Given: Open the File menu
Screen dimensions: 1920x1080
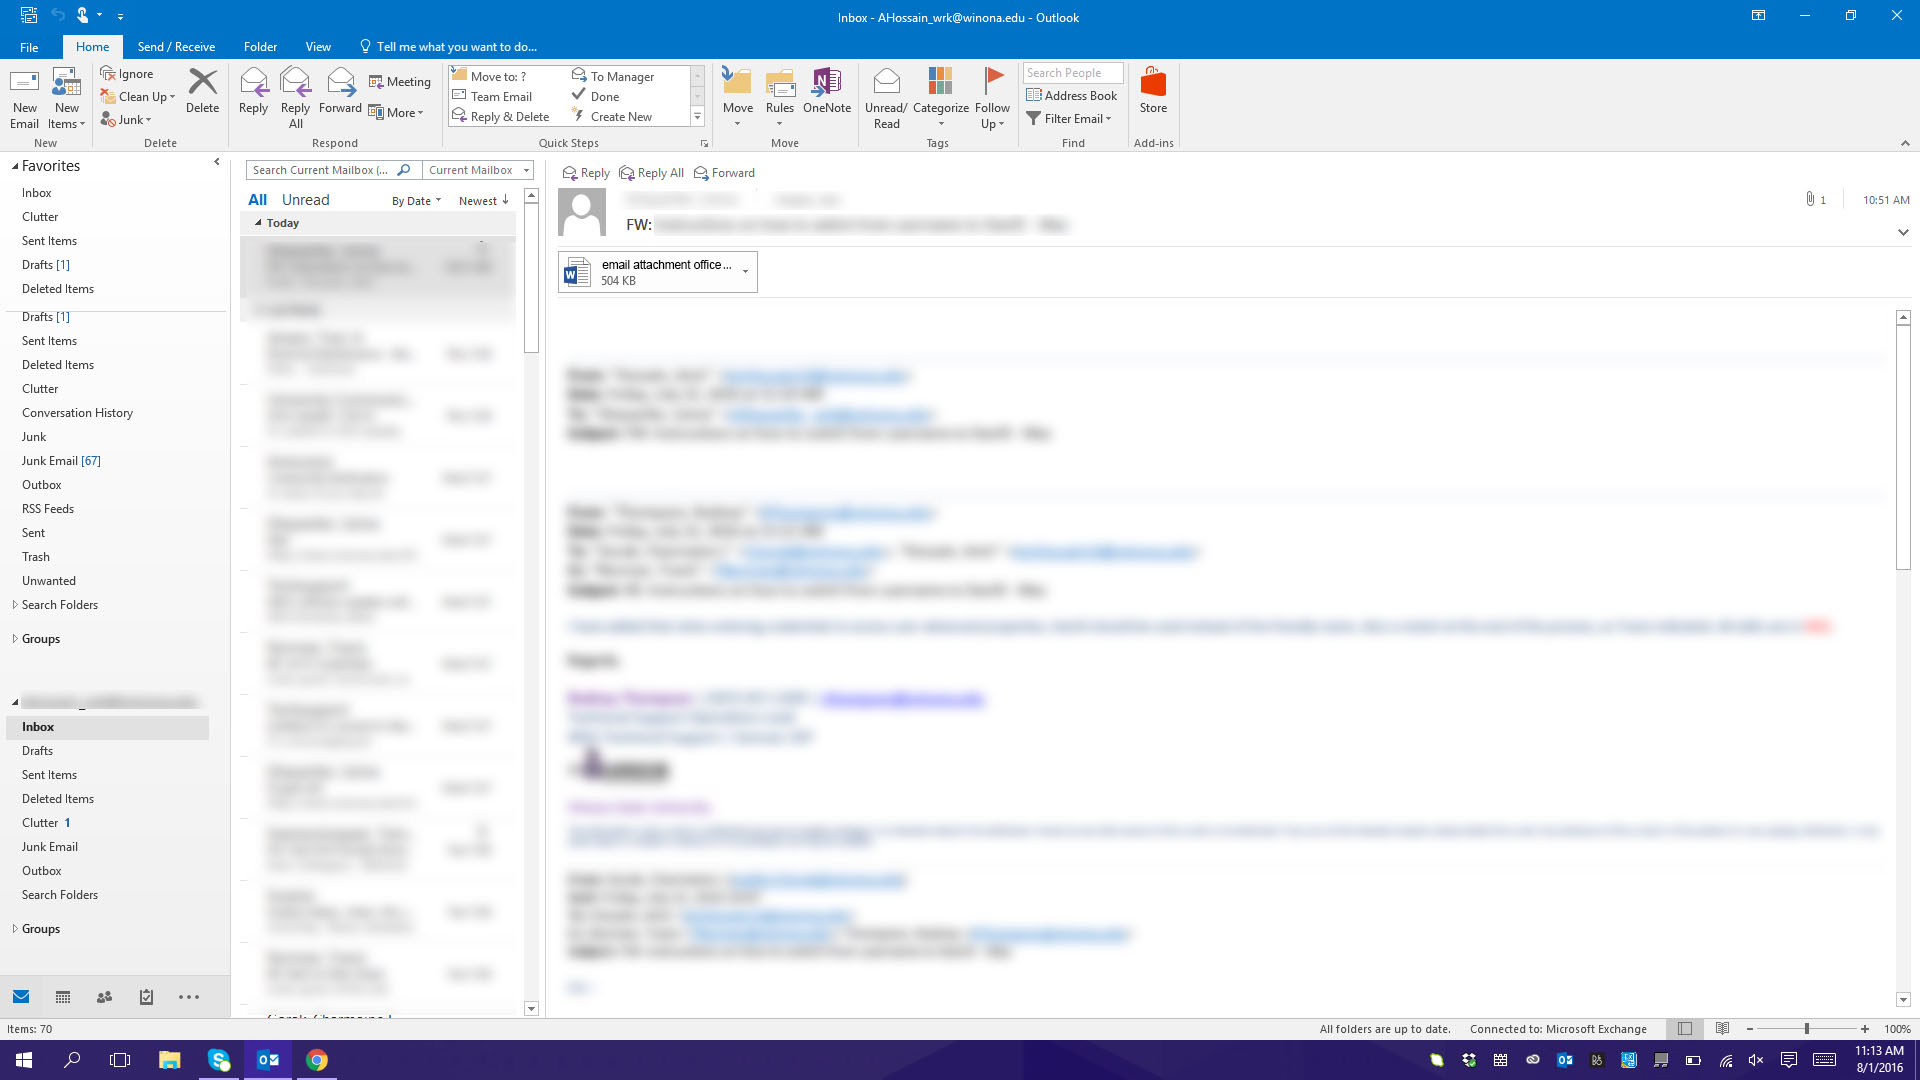Looking at the screenshot, I should [29, 47].
